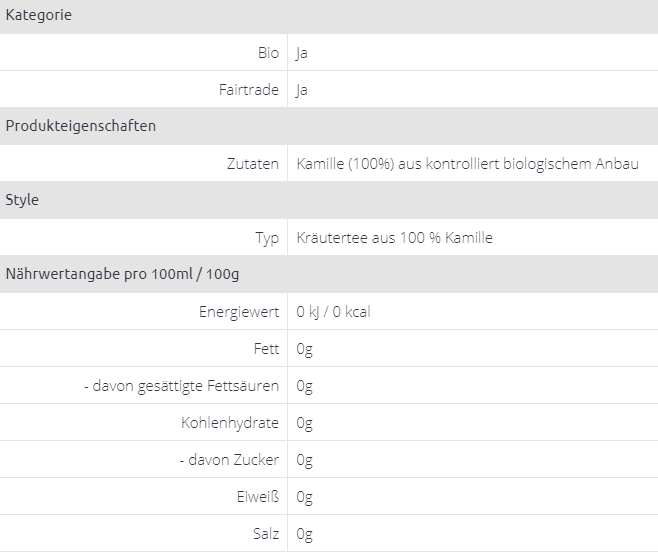Image resolution: width=658 pixels, height=552 pixels.
Task: Select the Fett row label
Action: pyautogui.click(x=267, y=349)
